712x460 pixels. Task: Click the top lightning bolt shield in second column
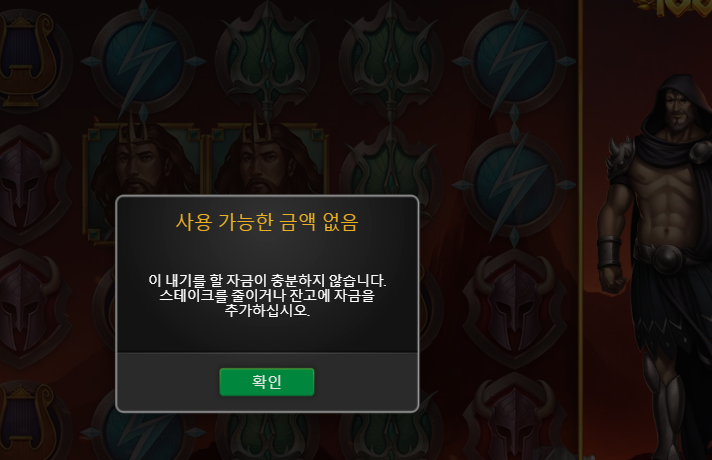pos(143,60)
